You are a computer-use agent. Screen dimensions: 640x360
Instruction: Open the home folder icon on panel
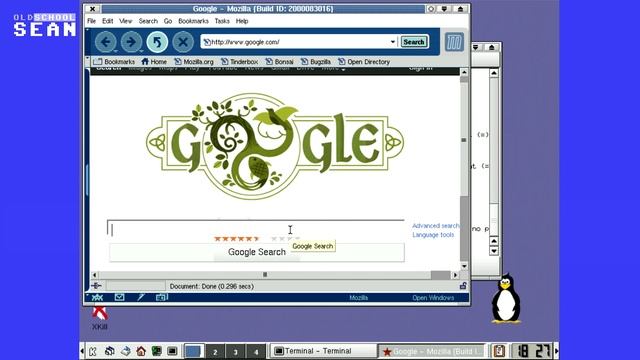tap(141, 351)
